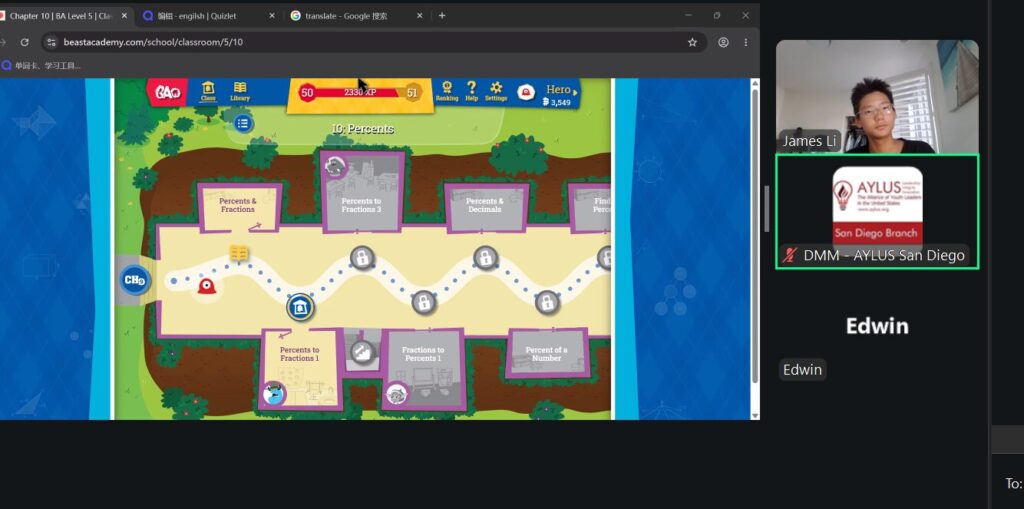Click the 3,549 coin balance

556,103
